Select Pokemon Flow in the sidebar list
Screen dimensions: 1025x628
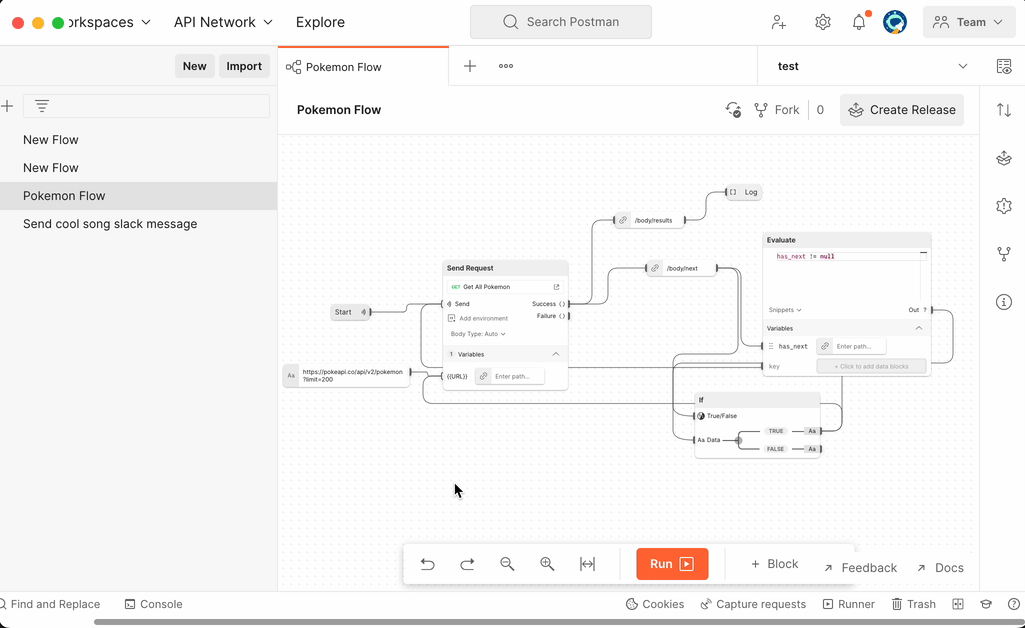(138, 196)
